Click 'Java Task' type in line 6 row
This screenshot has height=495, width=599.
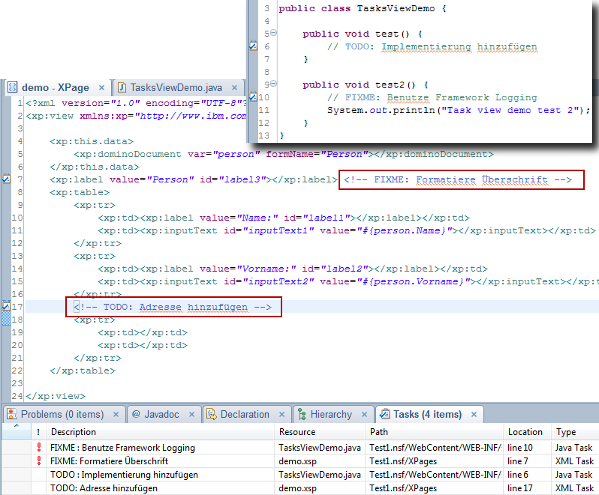coord(574,475)
